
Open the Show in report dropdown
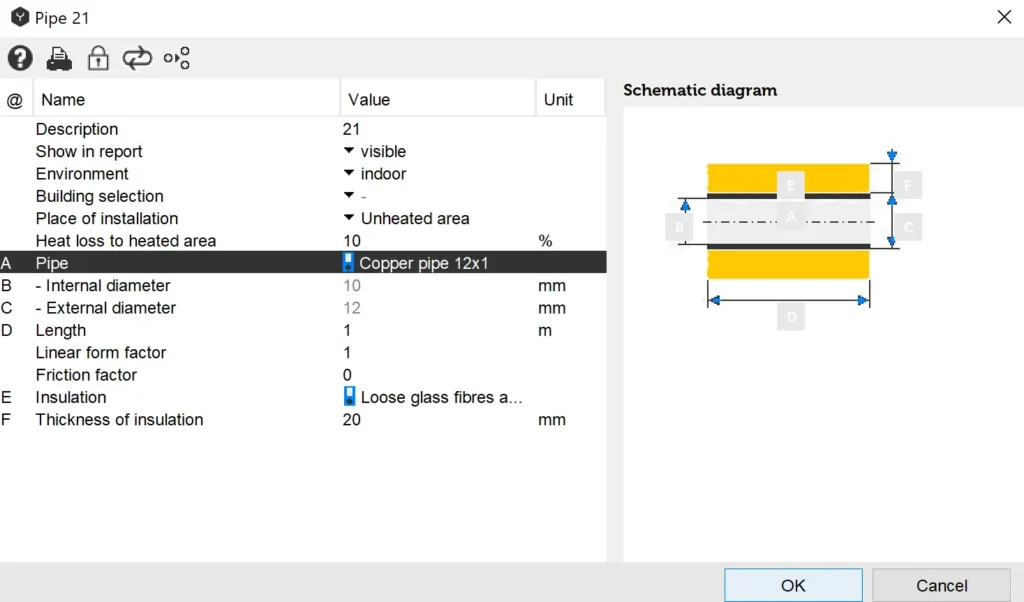coord(349,151)
